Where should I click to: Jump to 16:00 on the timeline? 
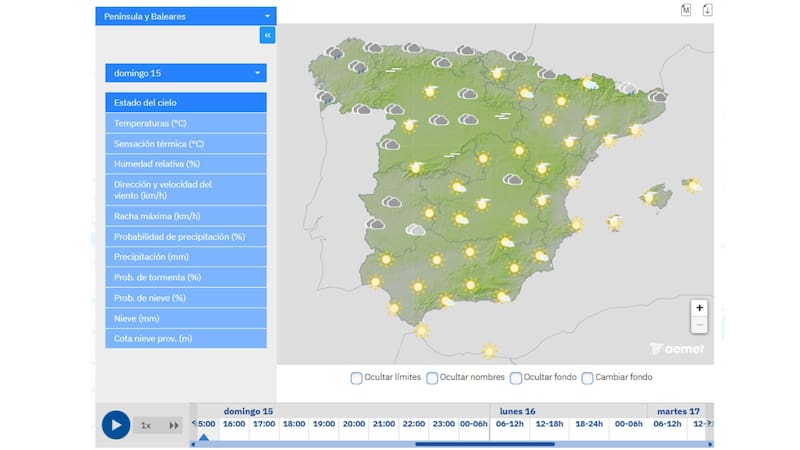234,424
